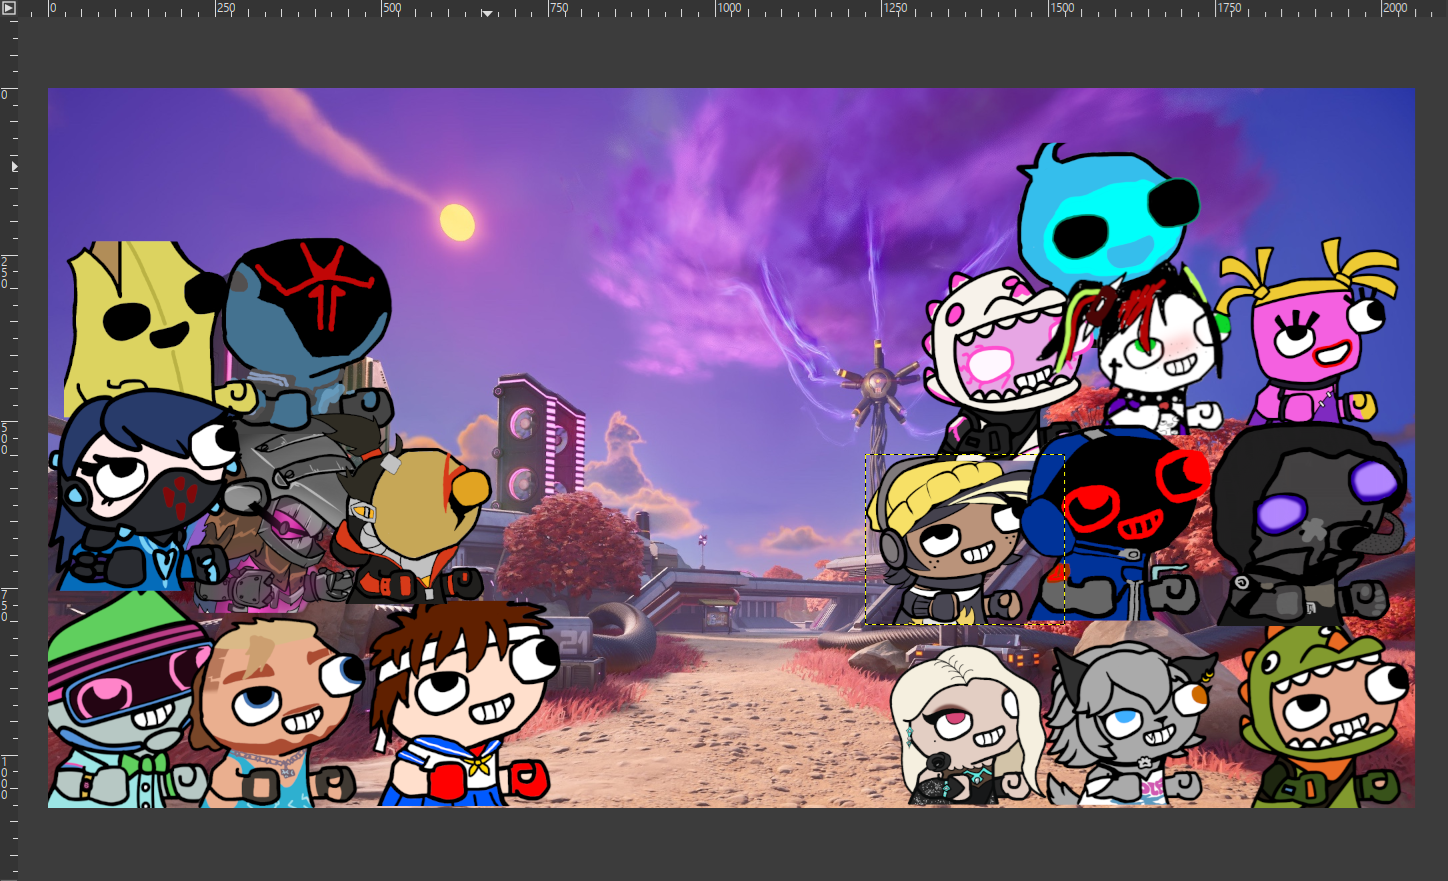Click the 1000 mark on the horizontal ruler
1448x881 pixels.
tap(730, 8)
